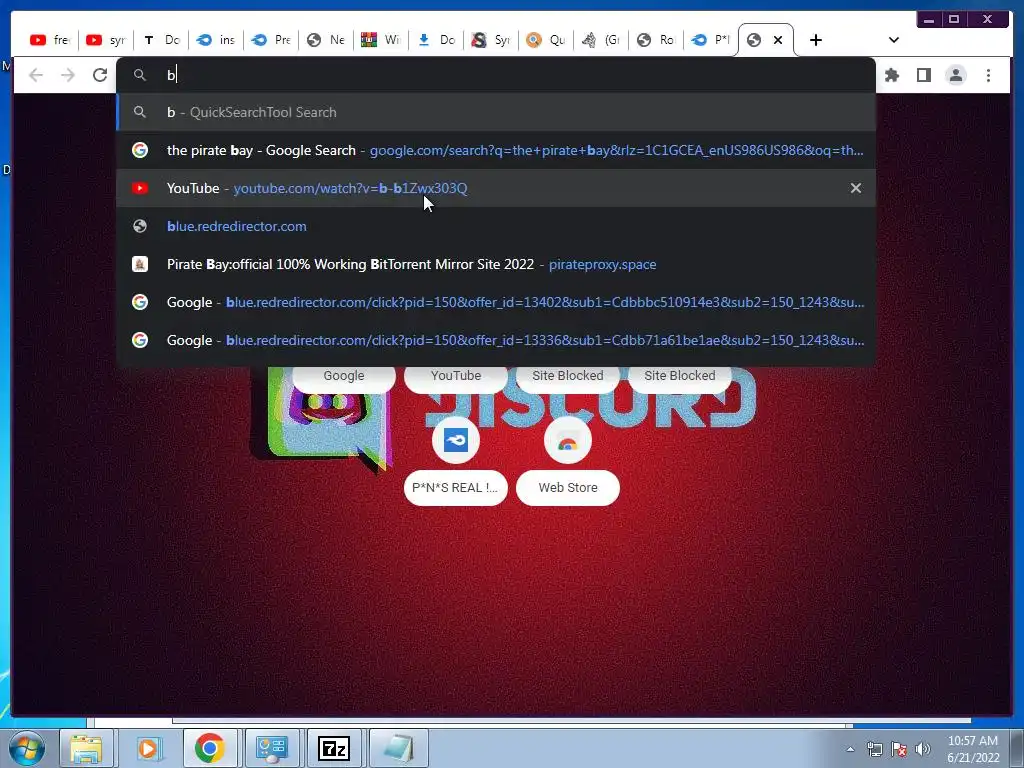Open the Web Store shortcut icon
This screenshot has height=768, width=1024.
tap(568, 440)
